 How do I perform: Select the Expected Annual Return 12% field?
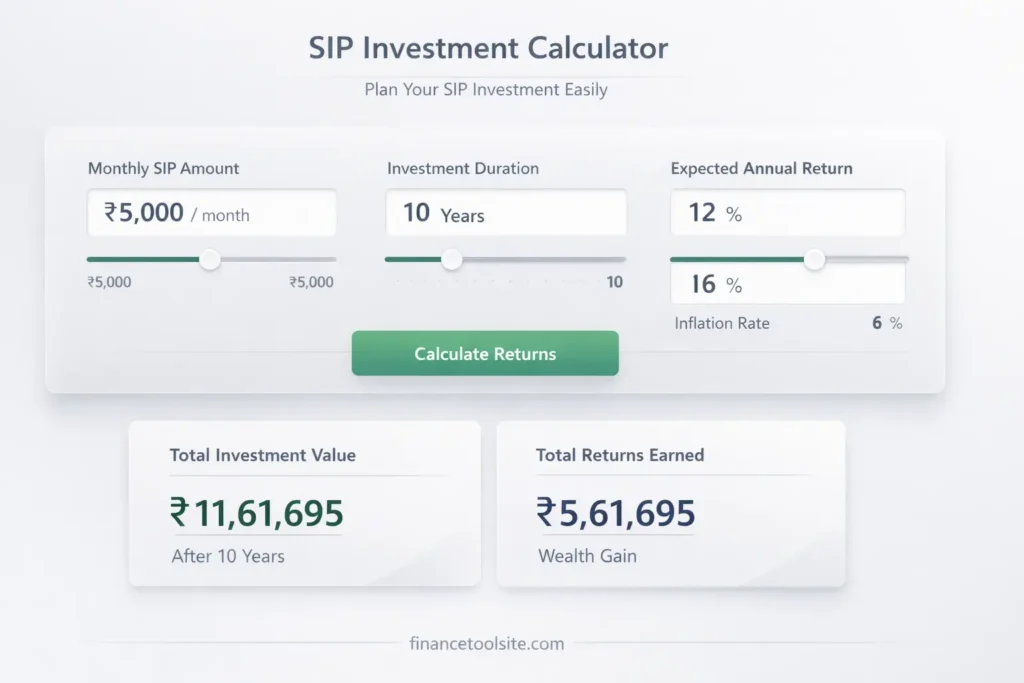[x=787, y=212]
